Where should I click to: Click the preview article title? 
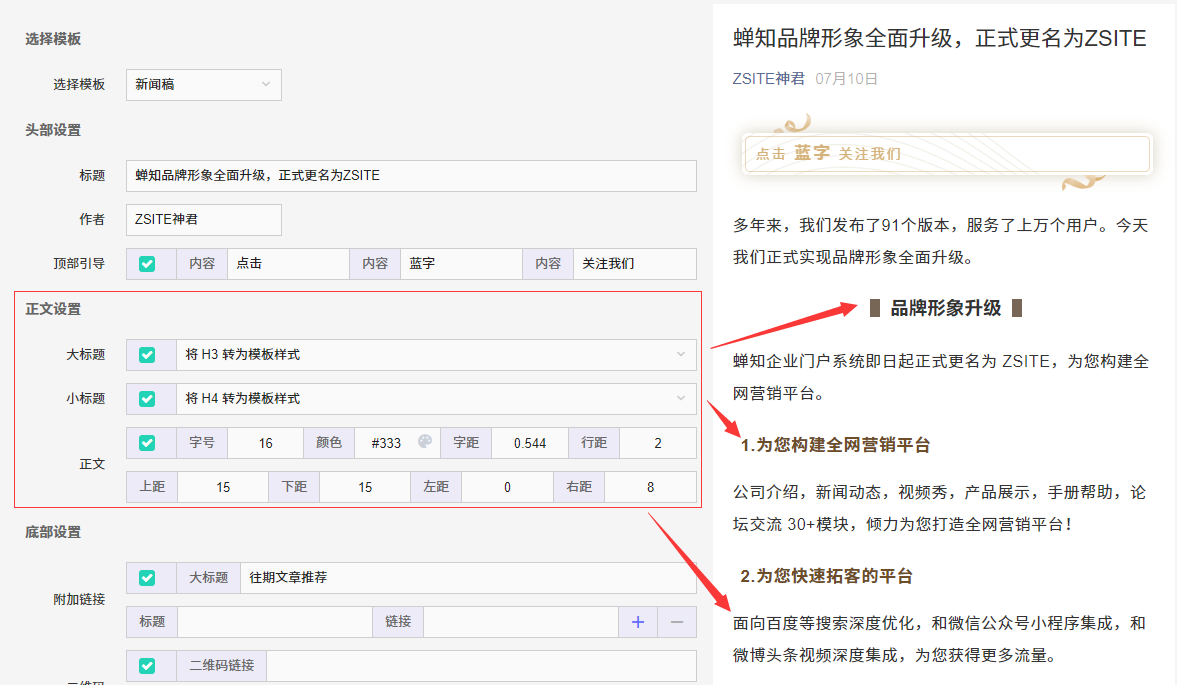940,38
